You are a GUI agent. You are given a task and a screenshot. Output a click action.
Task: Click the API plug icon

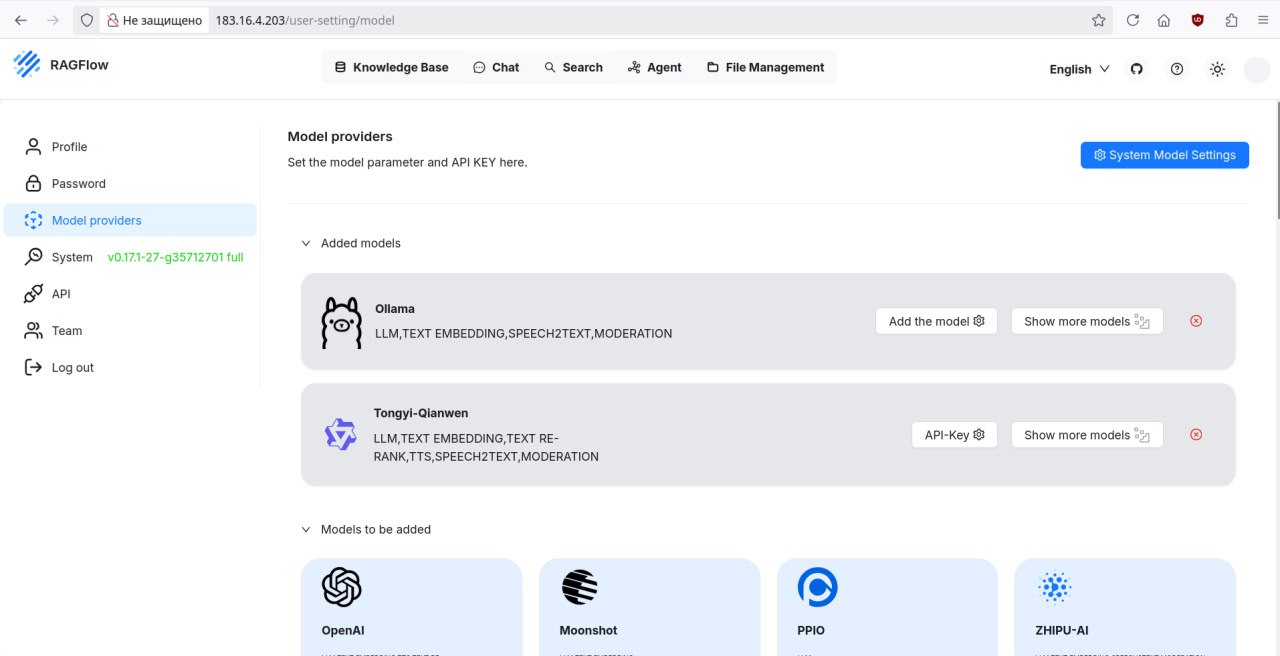tap(34, 294)
